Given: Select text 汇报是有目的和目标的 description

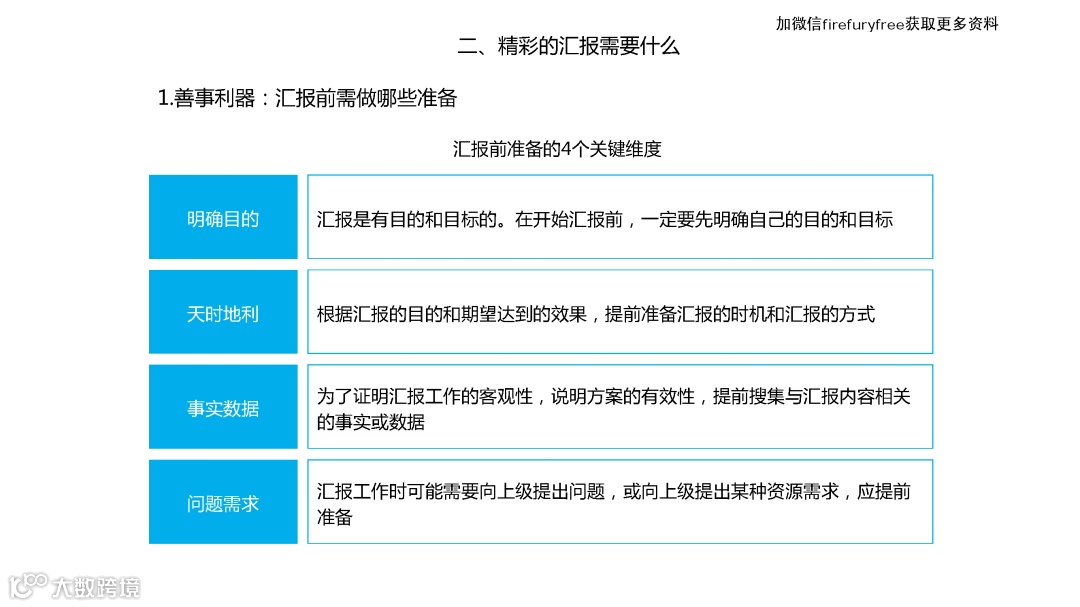Looking at the screenshot, I should 605,220.
